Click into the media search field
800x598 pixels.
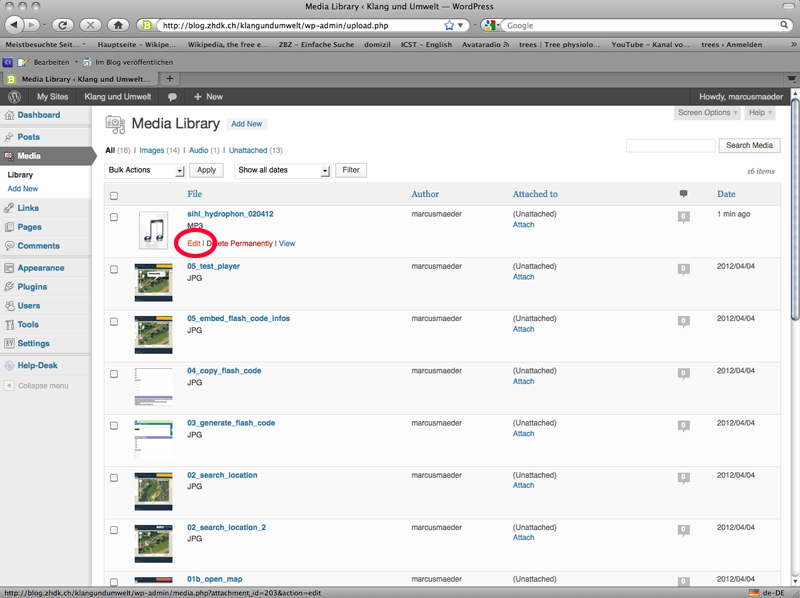pos(670,146)
